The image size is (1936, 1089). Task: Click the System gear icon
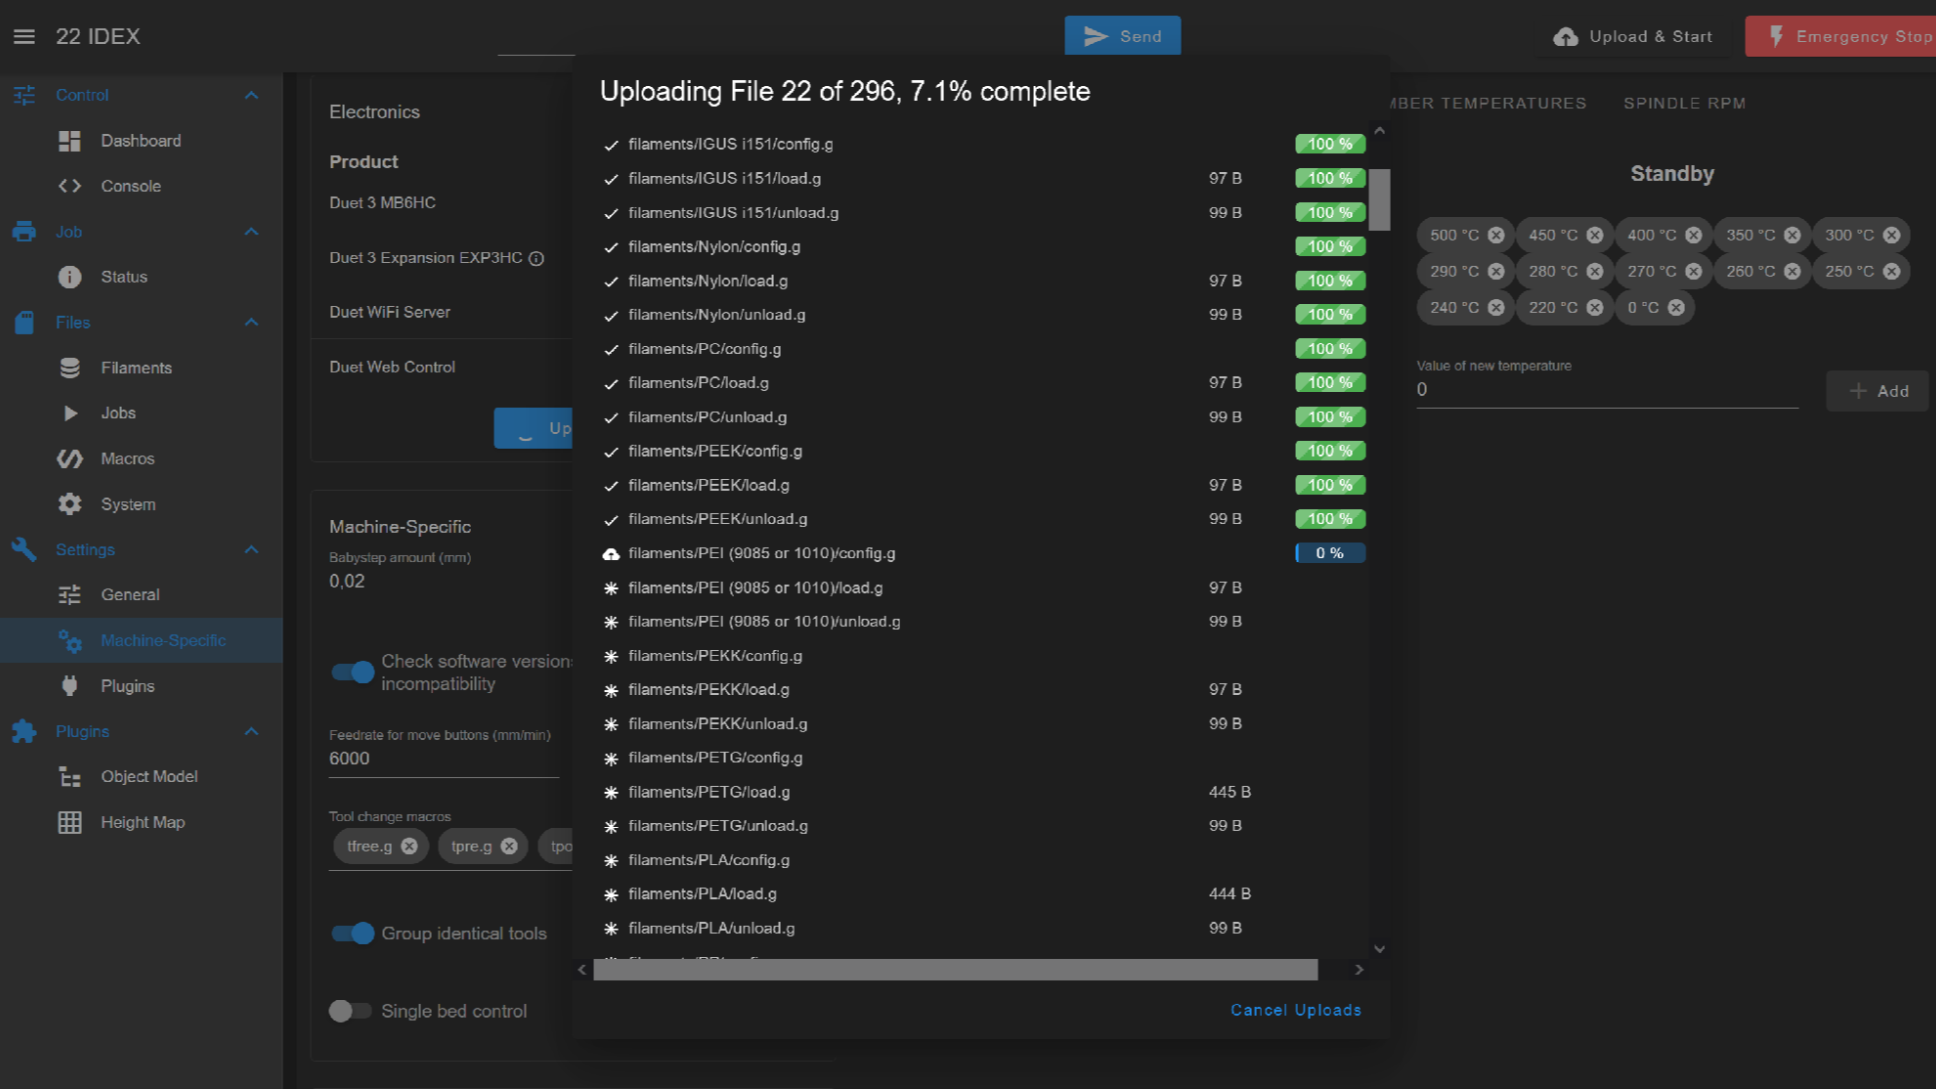tap(69, 504)
